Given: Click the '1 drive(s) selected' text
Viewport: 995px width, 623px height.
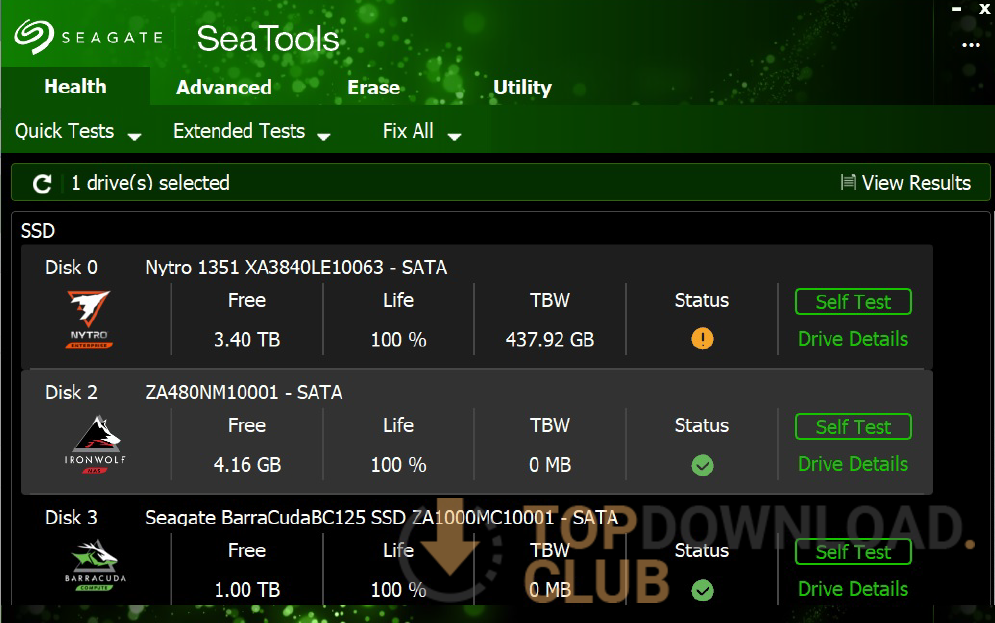Looking at the screenshot, I should coord(150,183).
